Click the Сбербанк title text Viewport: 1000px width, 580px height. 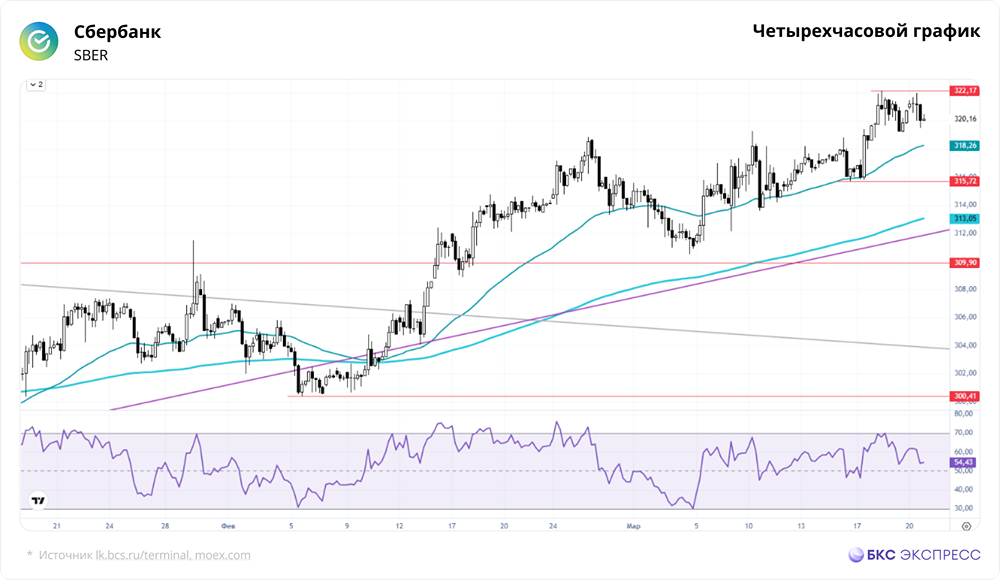pyautogui.click(x=117, y=32)
